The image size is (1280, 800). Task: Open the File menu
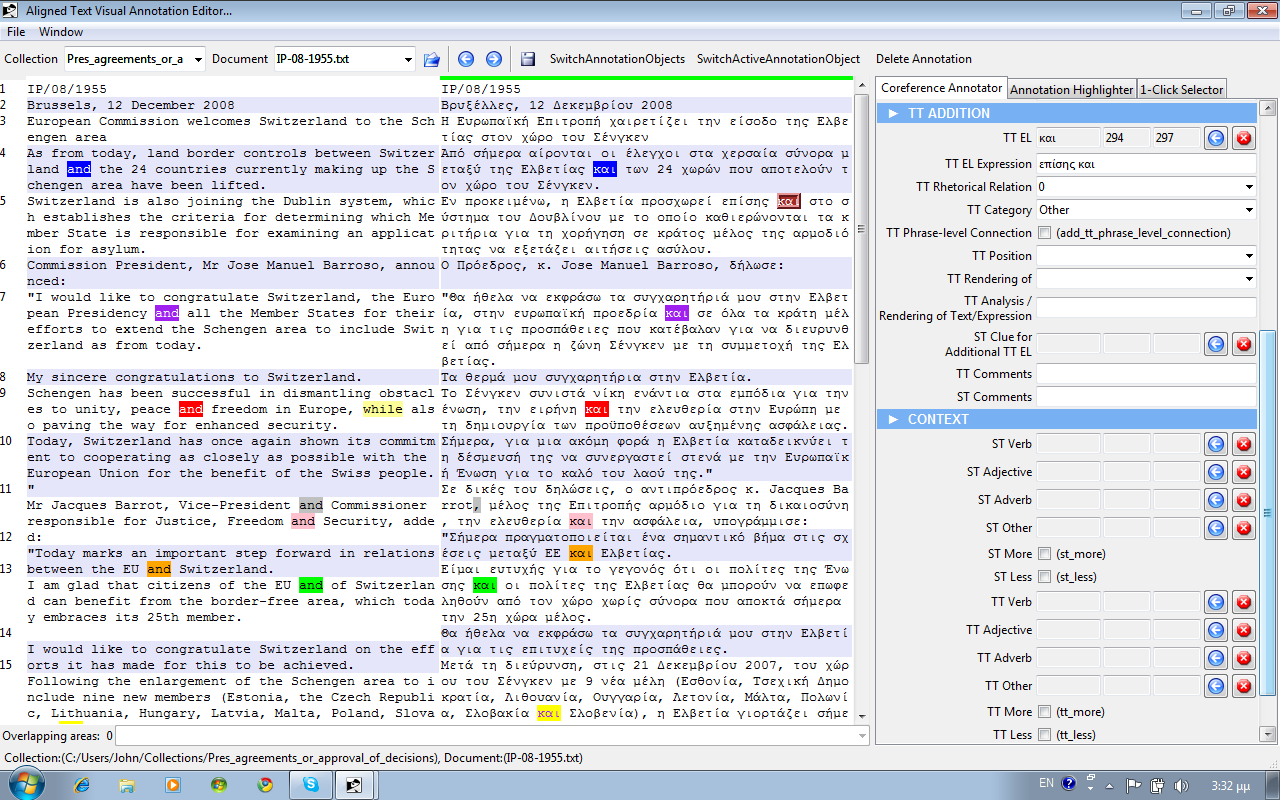(16, 32)
